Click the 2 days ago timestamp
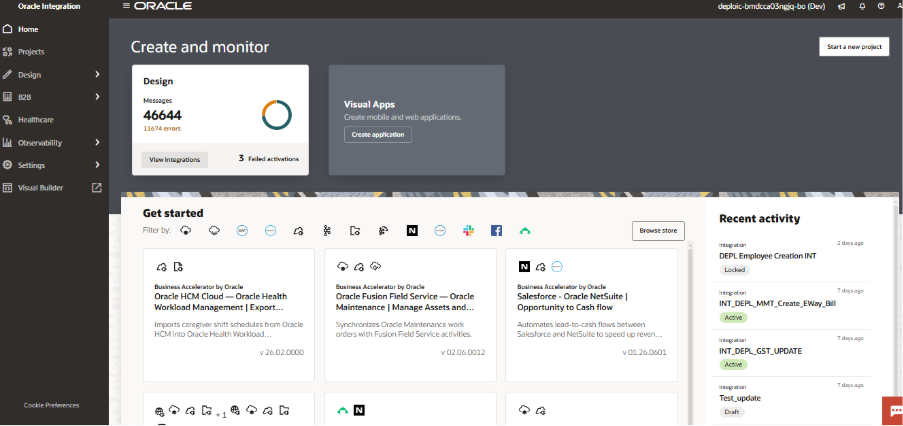This screenshot has width=903, height=426. pos(850,243)
